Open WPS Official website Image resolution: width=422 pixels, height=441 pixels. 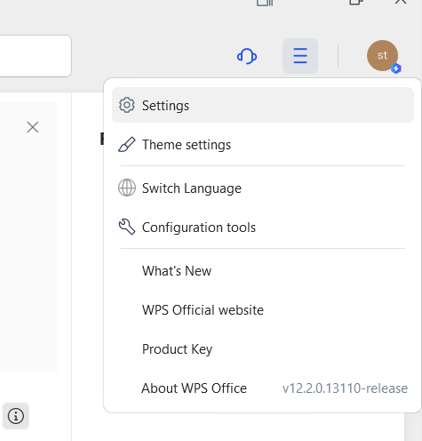coord(263,310)
